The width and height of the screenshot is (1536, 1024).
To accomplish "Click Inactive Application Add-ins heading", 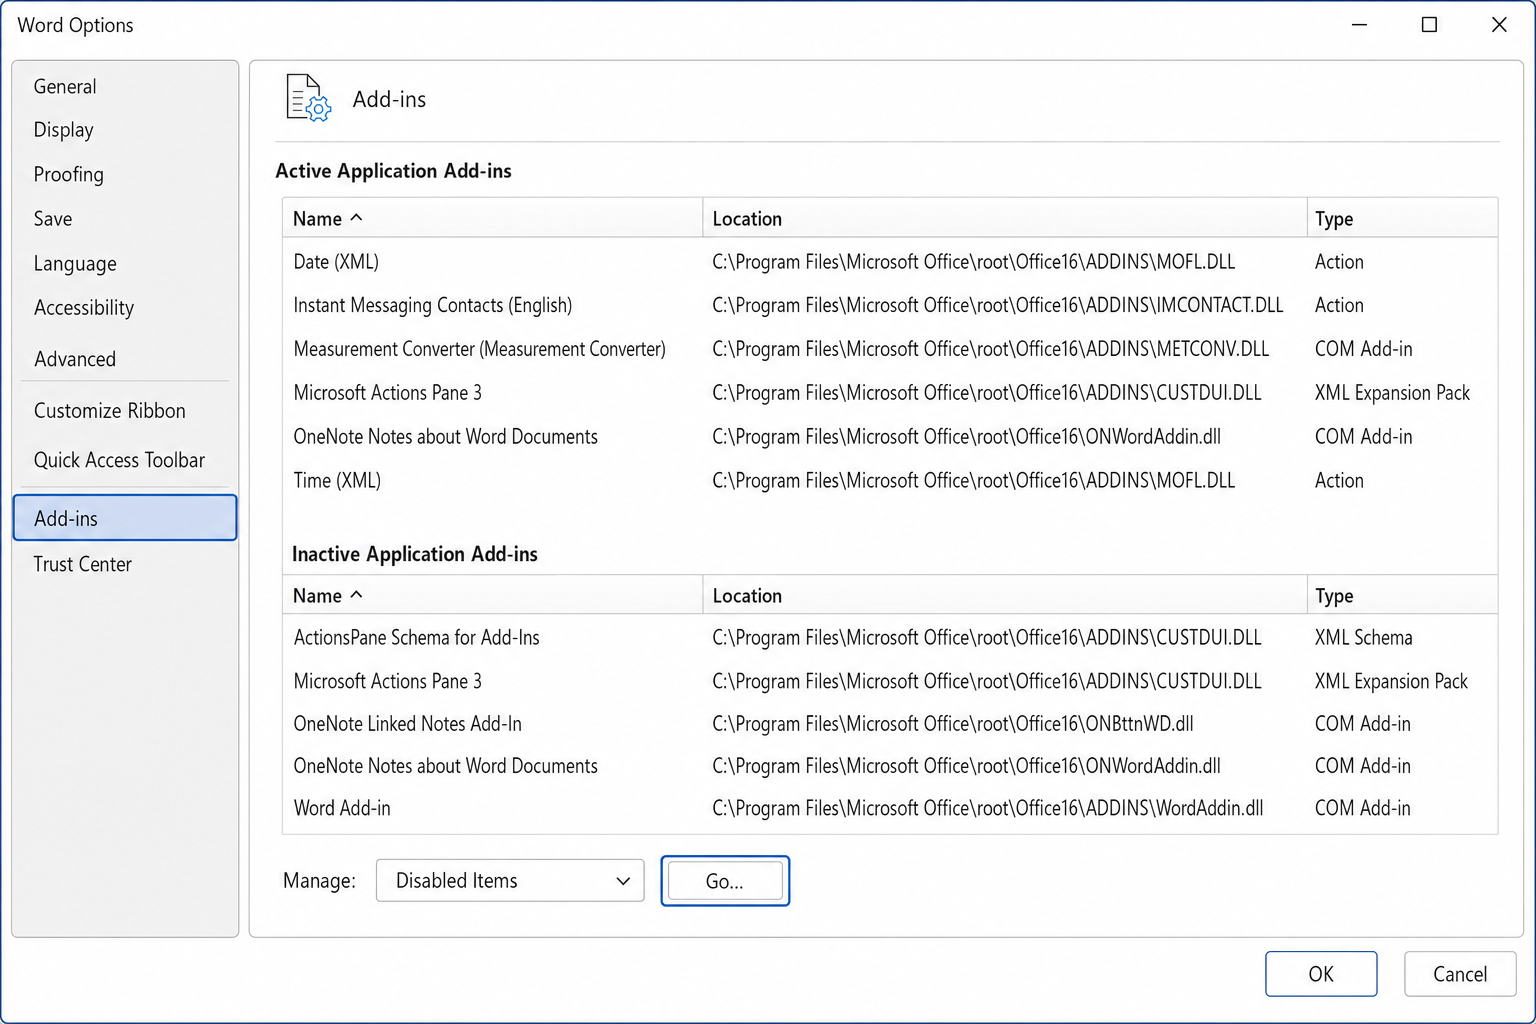I will point(414,554).
